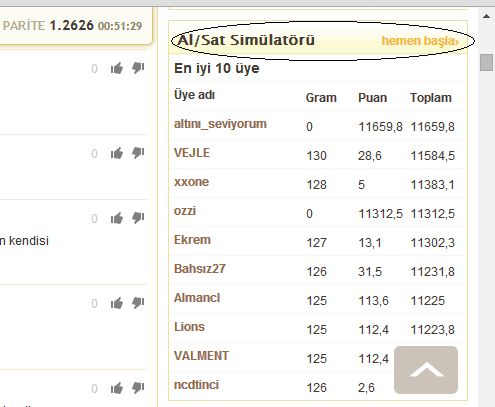Give thumbs down to the bottom comment

pyautogui.click(x=138, y=388)
